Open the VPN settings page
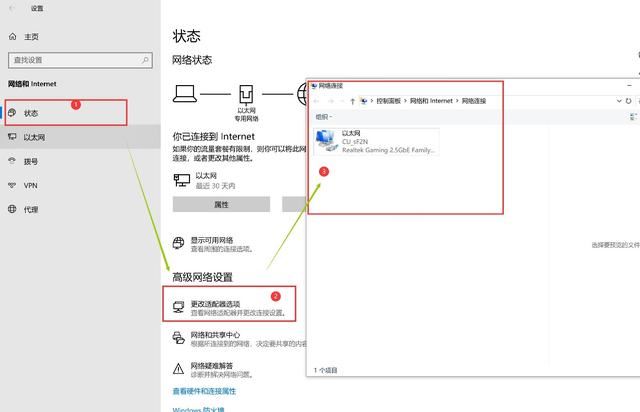This screenshot has width=640, height=412. [x=30, y=185]
